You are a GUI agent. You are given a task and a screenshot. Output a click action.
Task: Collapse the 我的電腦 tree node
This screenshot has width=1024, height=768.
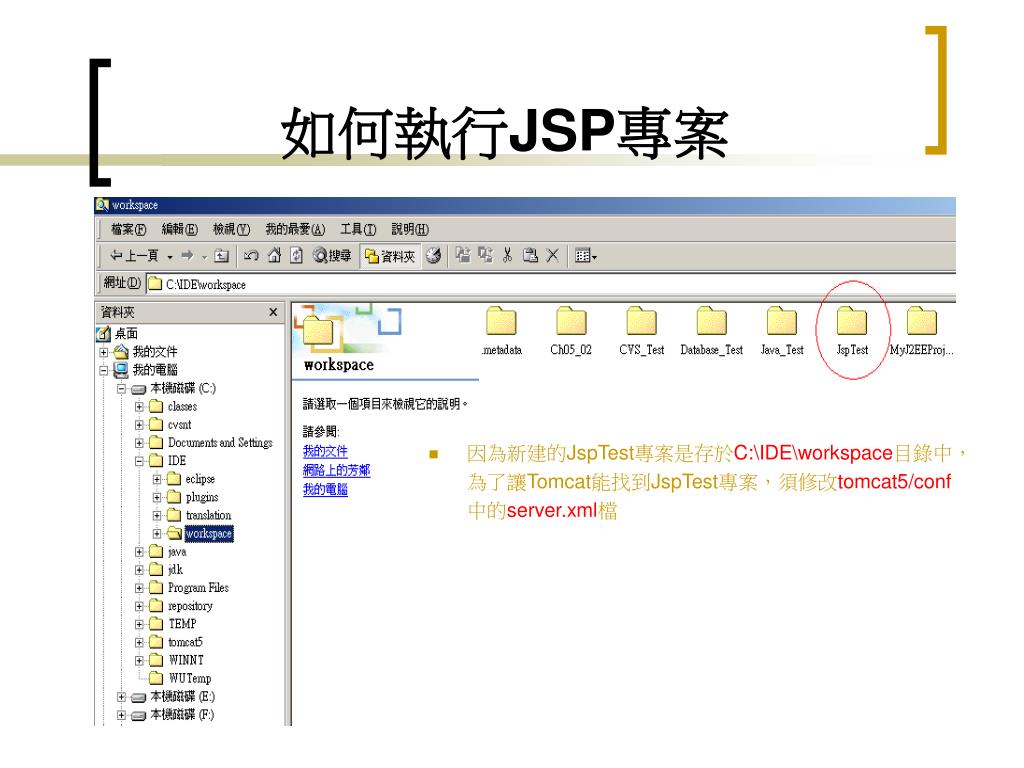[103, 370]
